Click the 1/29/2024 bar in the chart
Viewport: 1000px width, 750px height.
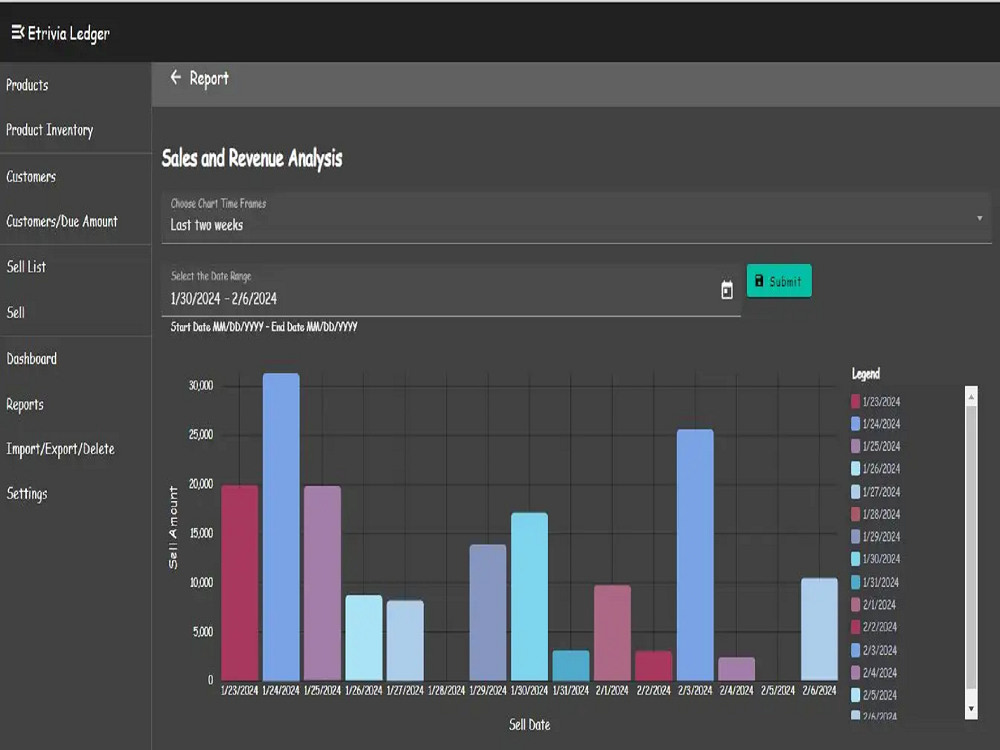488,612
